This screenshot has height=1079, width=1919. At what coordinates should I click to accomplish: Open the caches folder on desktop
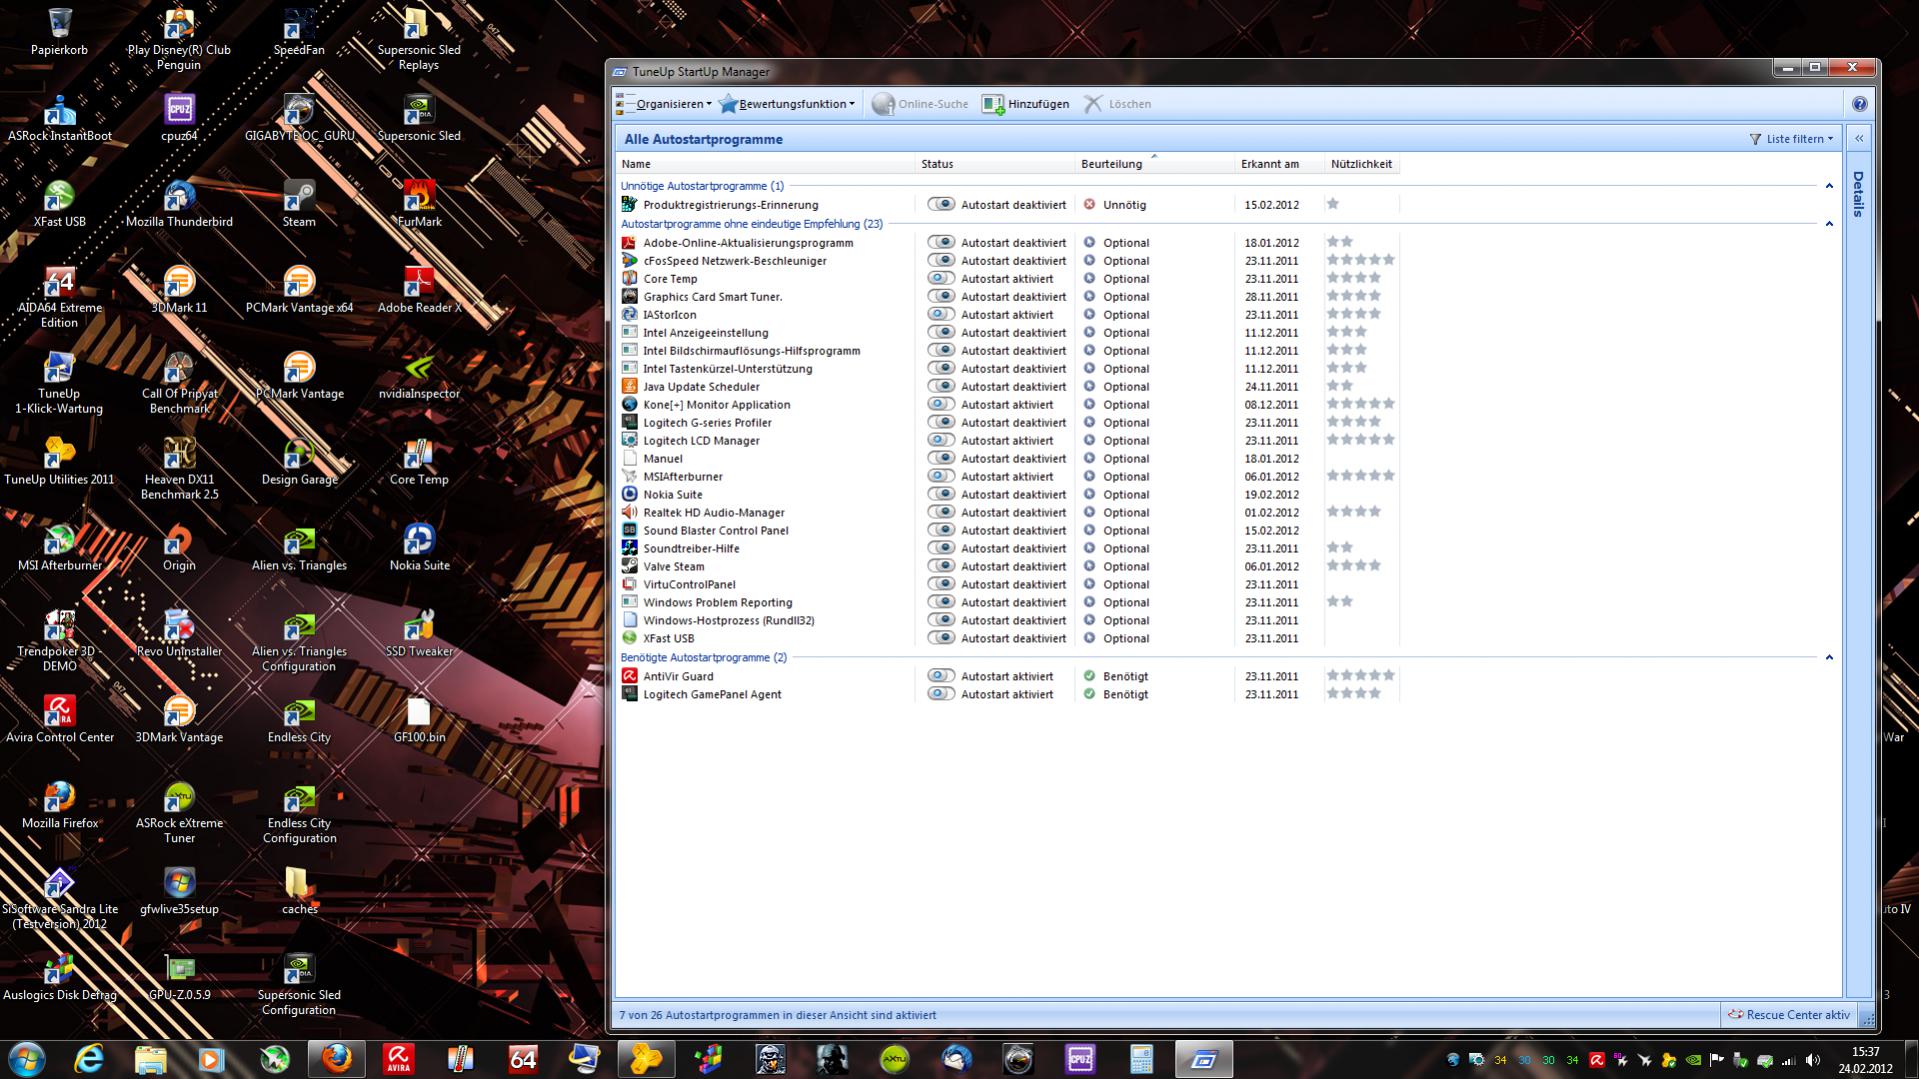click(299, 891)
